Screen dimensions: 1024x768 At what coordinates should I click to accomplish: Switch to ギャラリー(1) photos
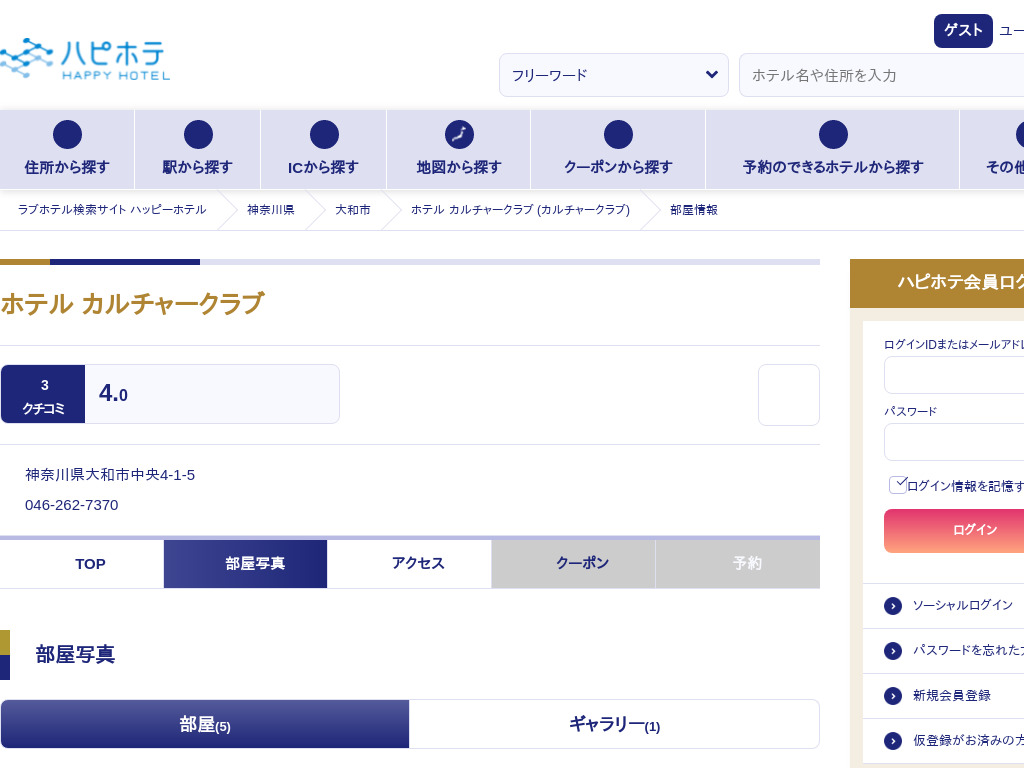pyautogui.click(x=614, y=724)
